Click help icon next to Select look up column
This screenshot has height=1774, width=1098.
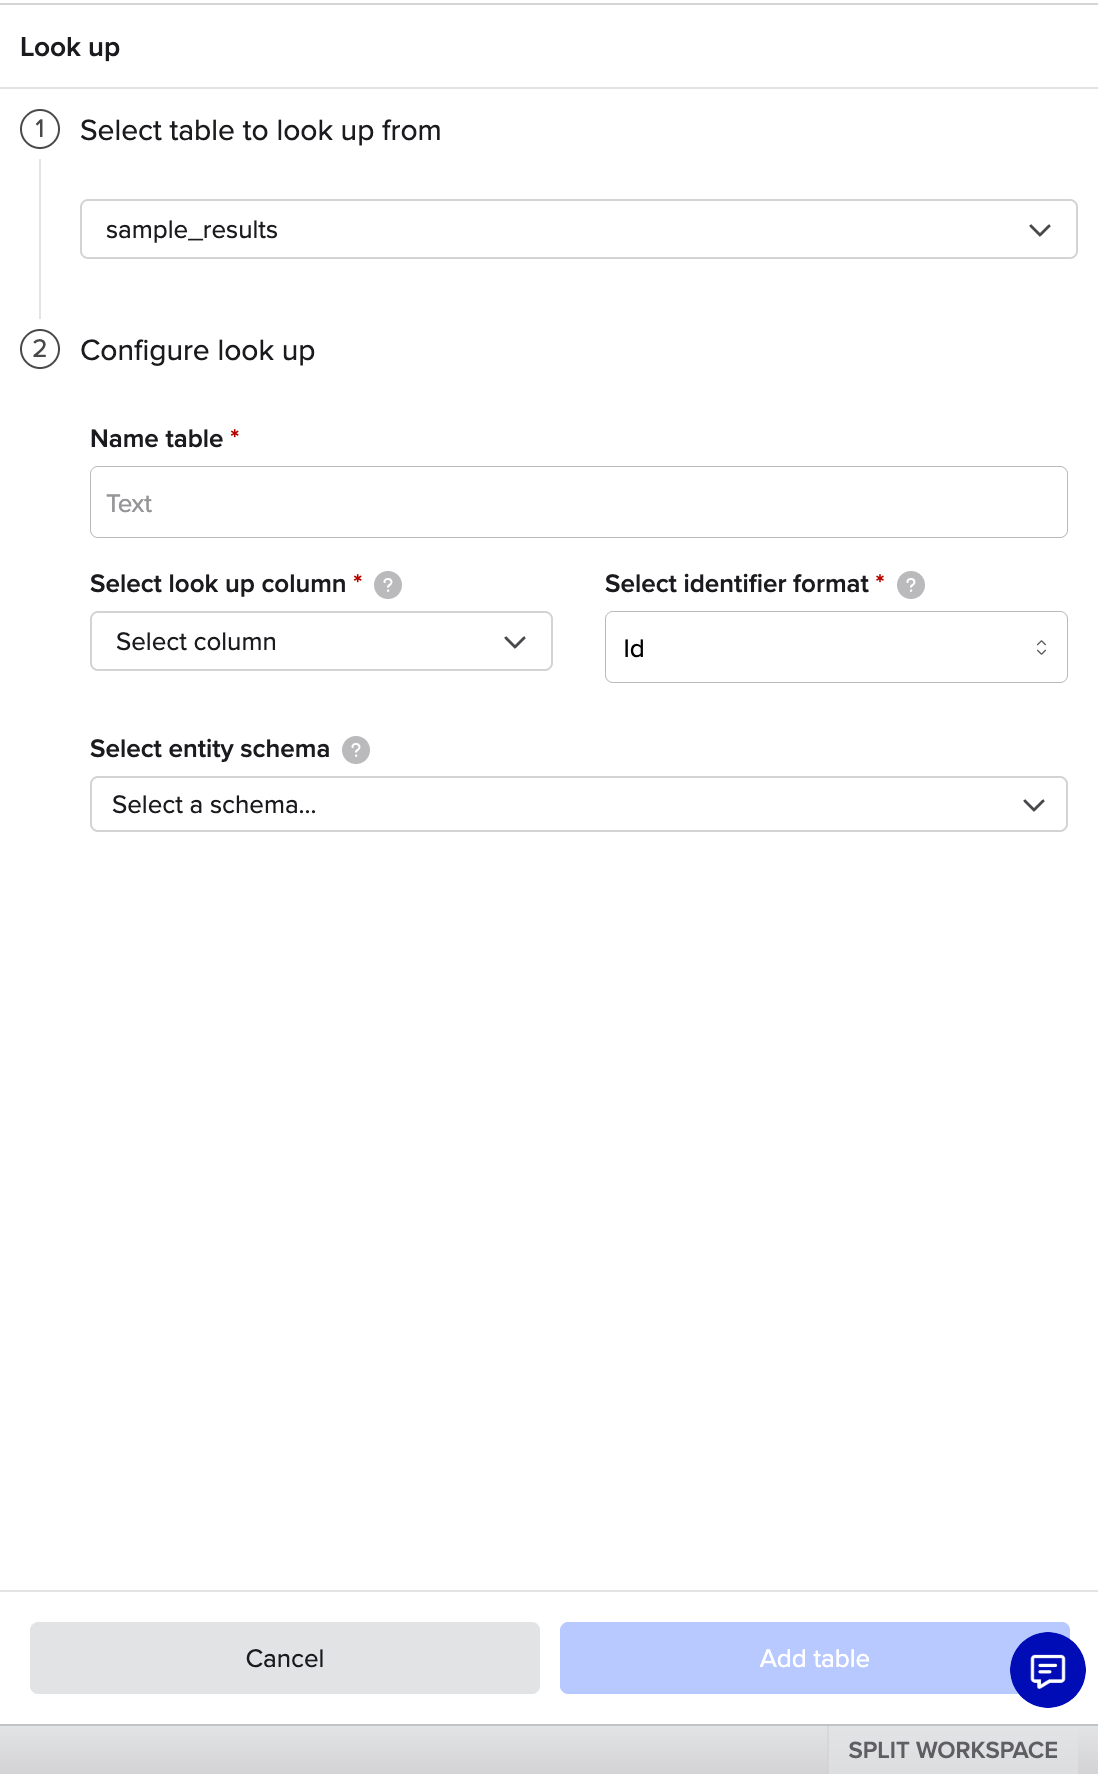pos(388,585)
